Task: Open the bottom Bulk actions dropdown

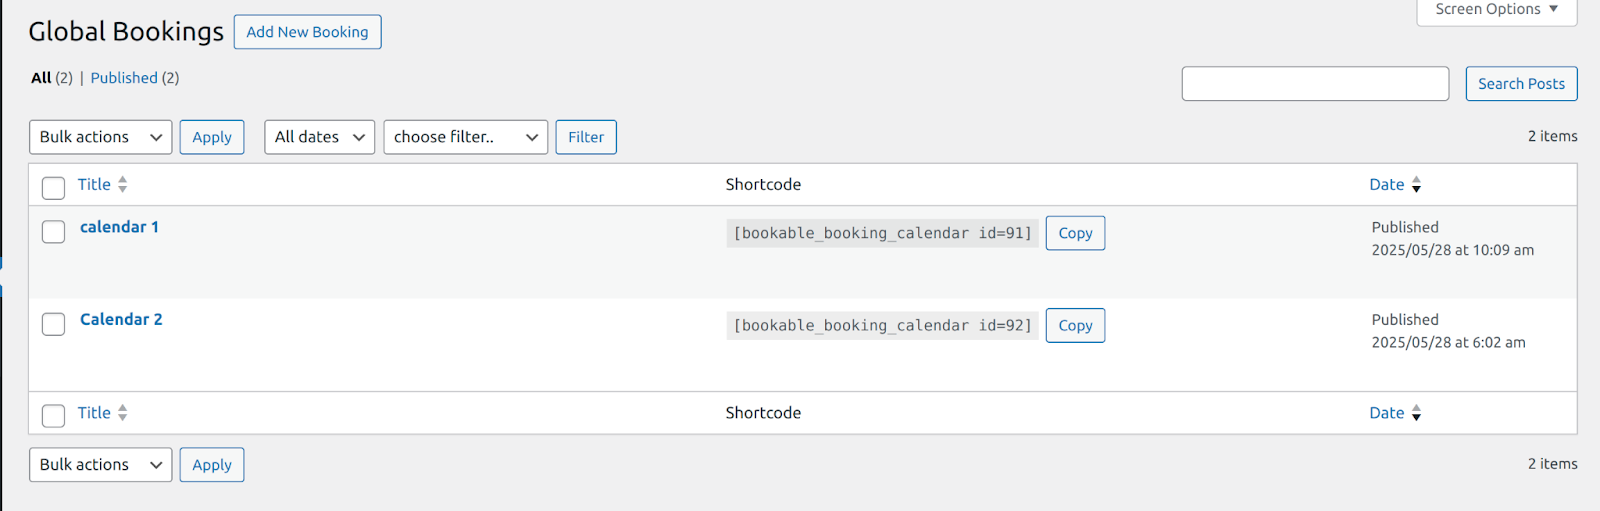Action: tap(100, 465)
